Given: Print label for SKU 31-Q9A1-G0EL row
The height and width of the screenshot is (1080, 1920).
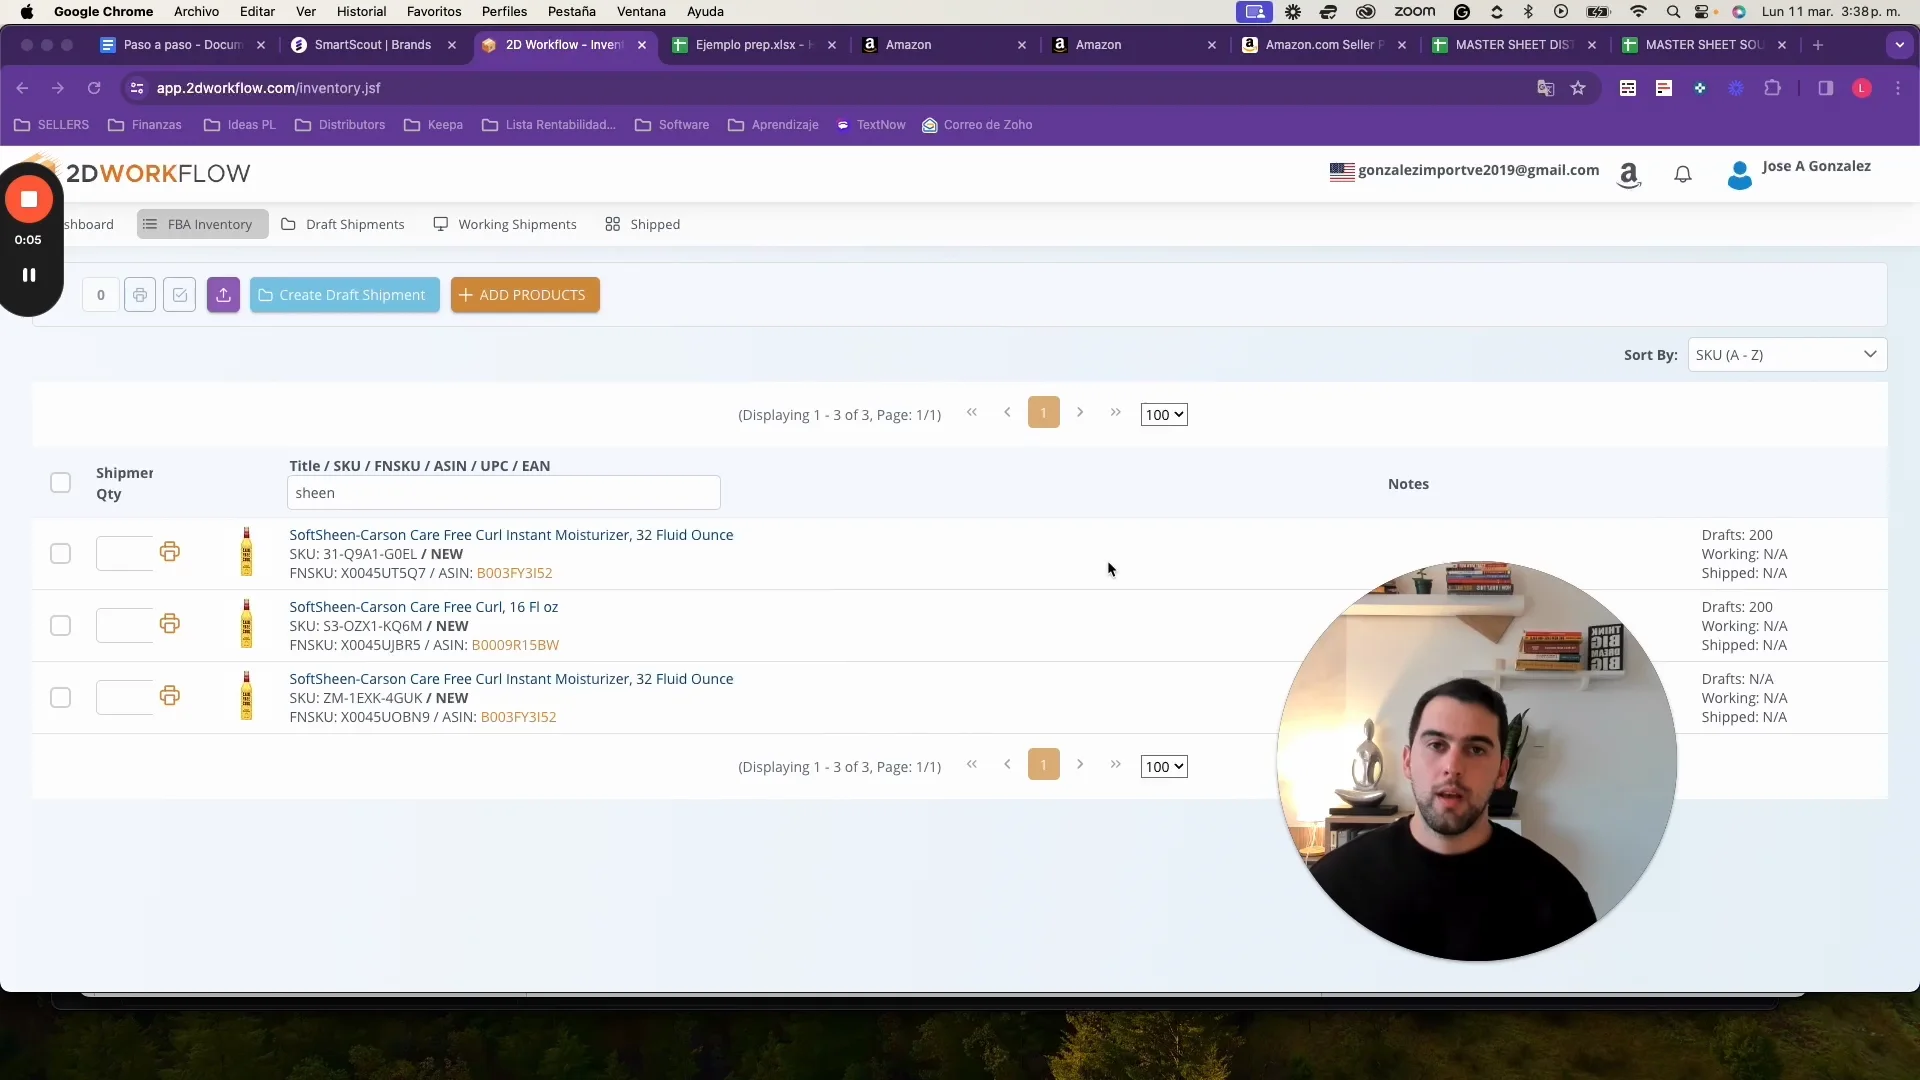Looking at the screenshot, I should pos(170,552).
